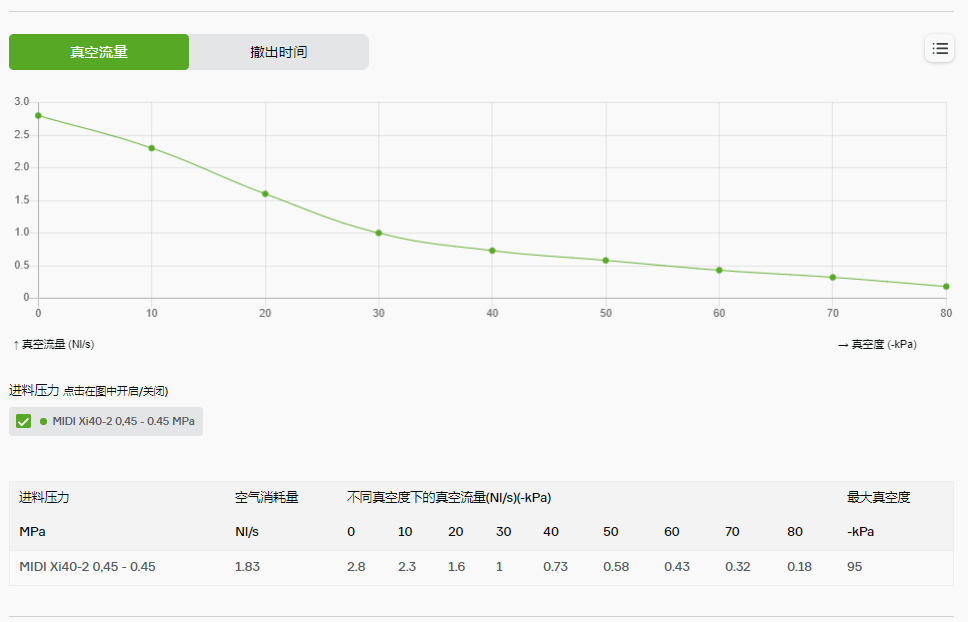Click the MIDI Xi40-2 table row label
The height and width of the screenshot is (622, 968).
click(x=88, y=566)
